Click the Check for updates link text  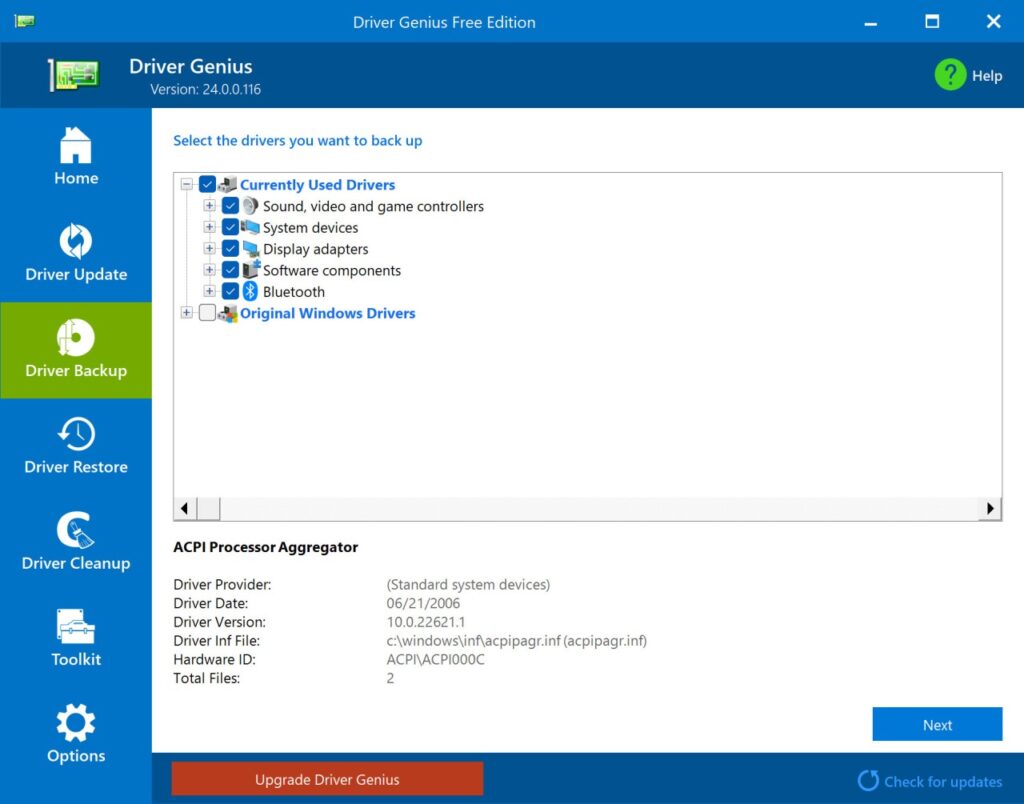click(x=943, y=782)
